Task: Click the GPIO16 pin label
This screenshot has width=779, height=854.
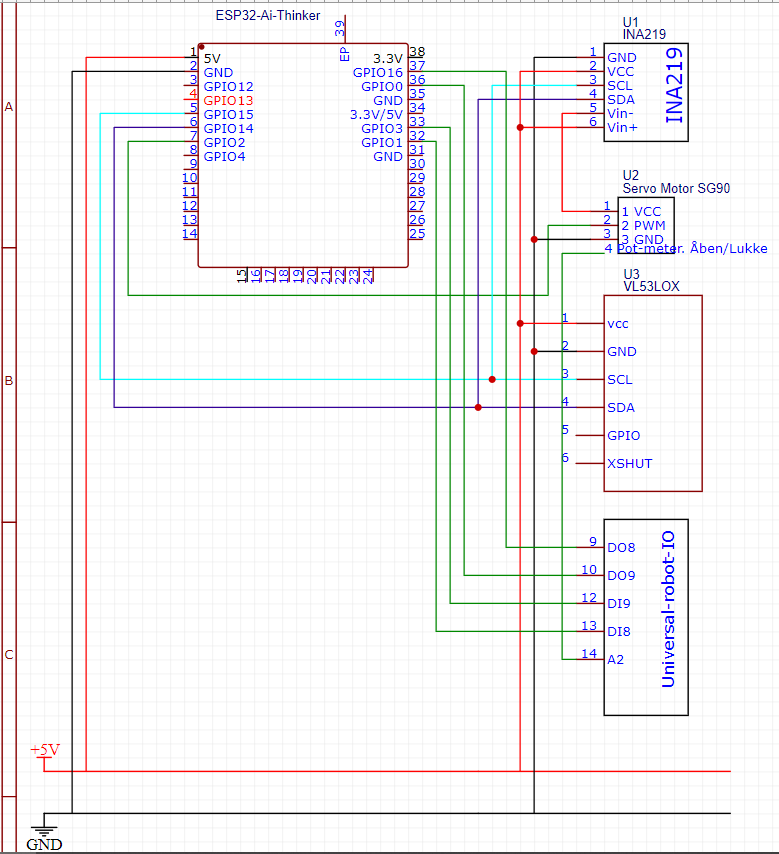Action: tap(378, 73)
